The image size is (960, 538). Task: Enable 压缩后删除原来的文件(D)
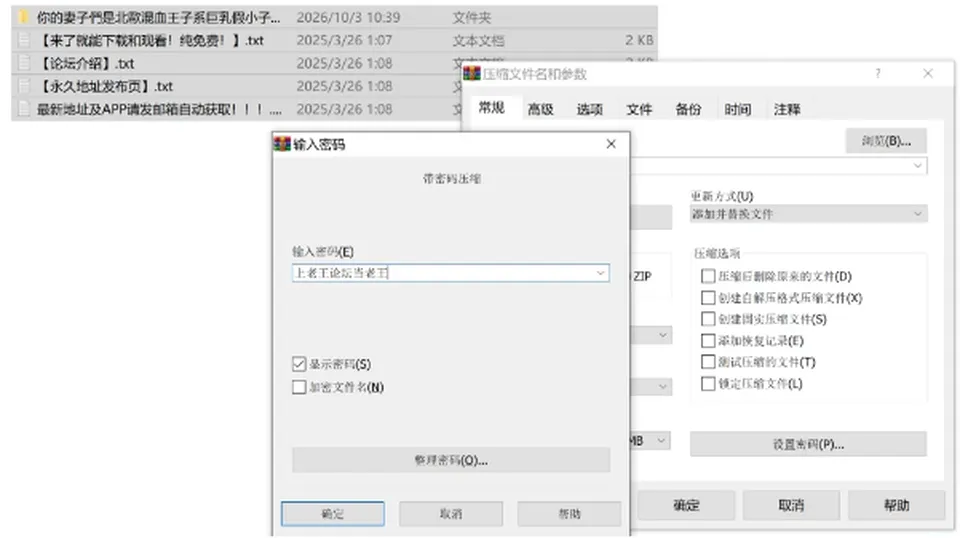pyautogui.click(x=708, y=276)
